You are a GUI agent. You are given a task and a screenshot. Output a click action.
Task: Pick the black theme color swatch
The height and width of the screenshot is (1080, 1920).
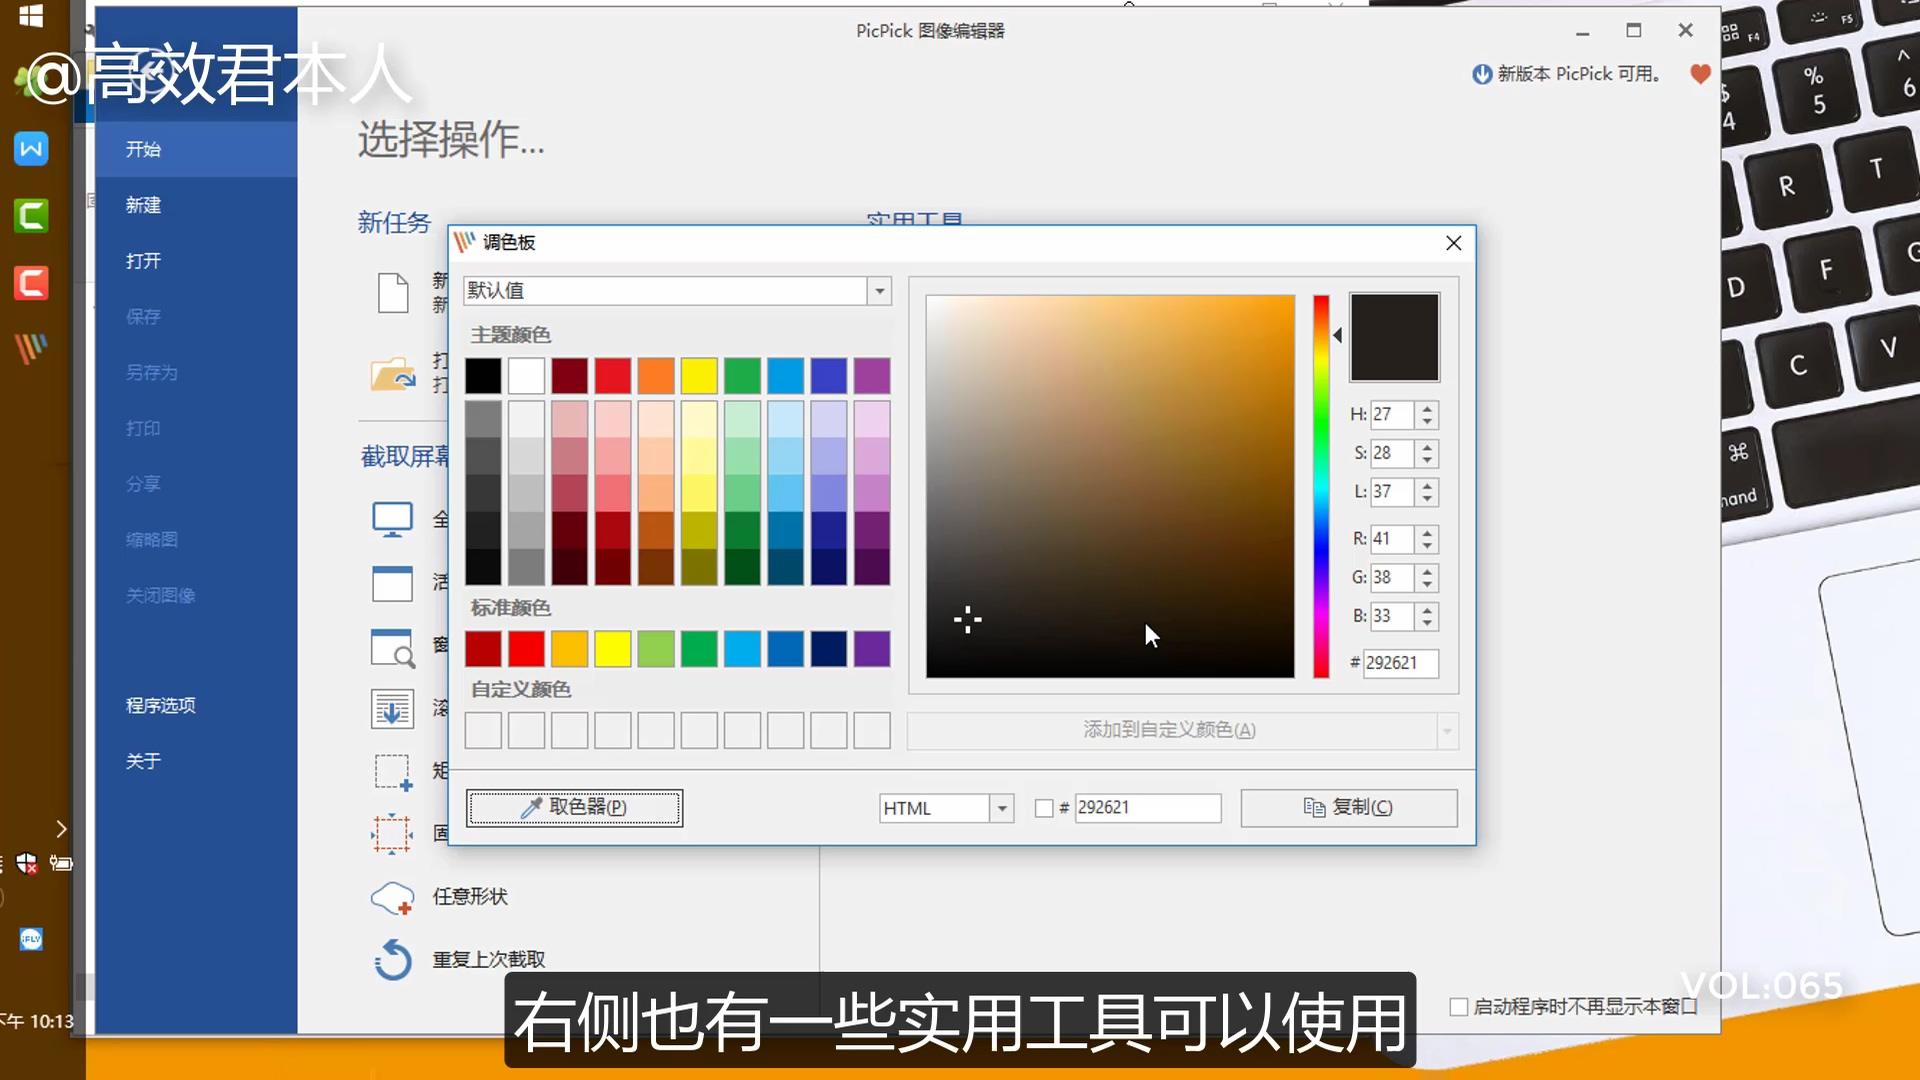point(483,376)
